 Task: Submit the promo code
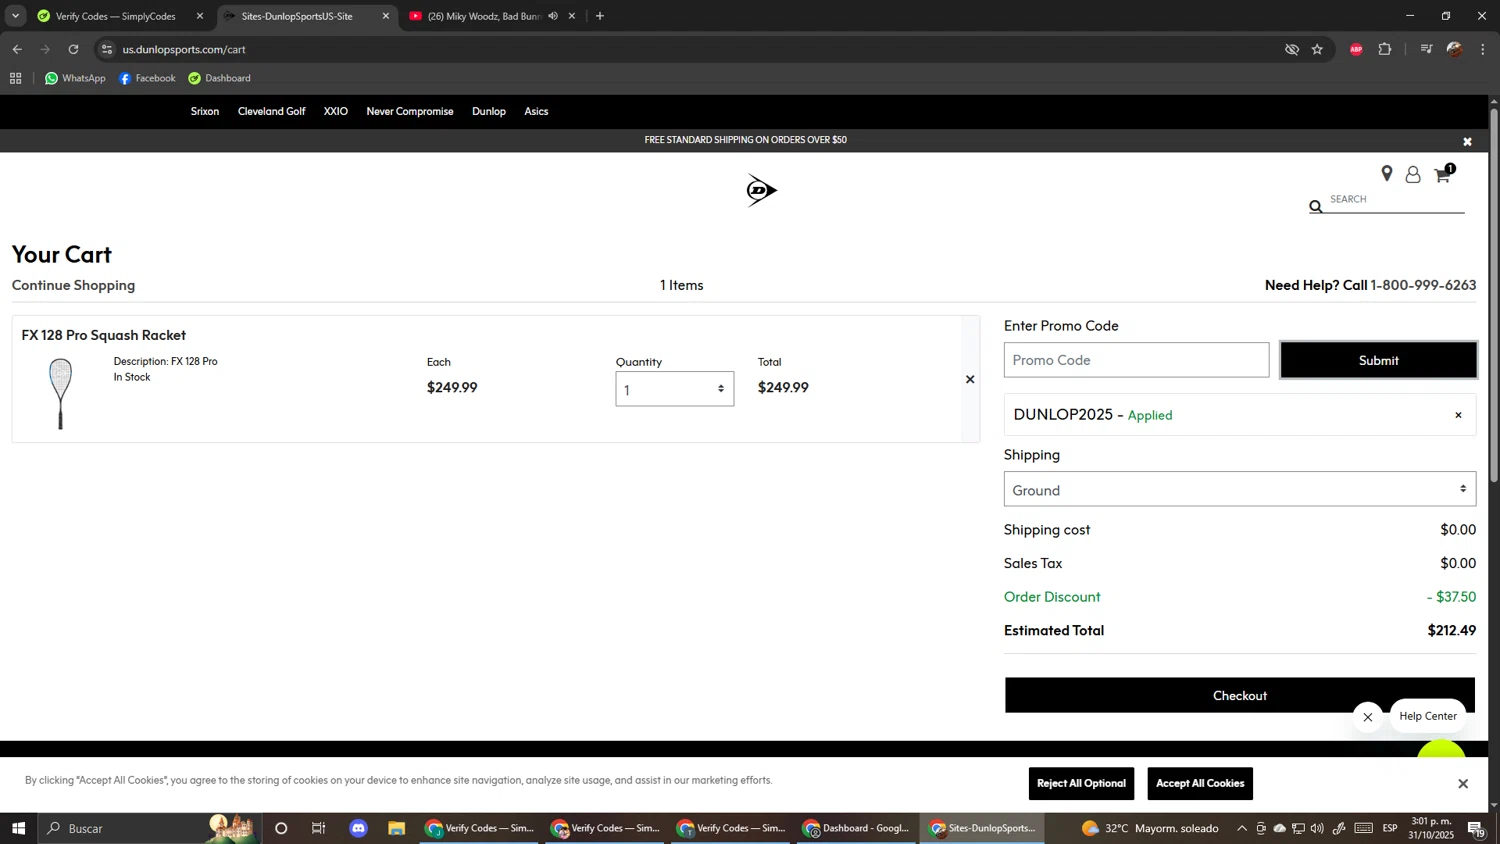pos(1378,360)
